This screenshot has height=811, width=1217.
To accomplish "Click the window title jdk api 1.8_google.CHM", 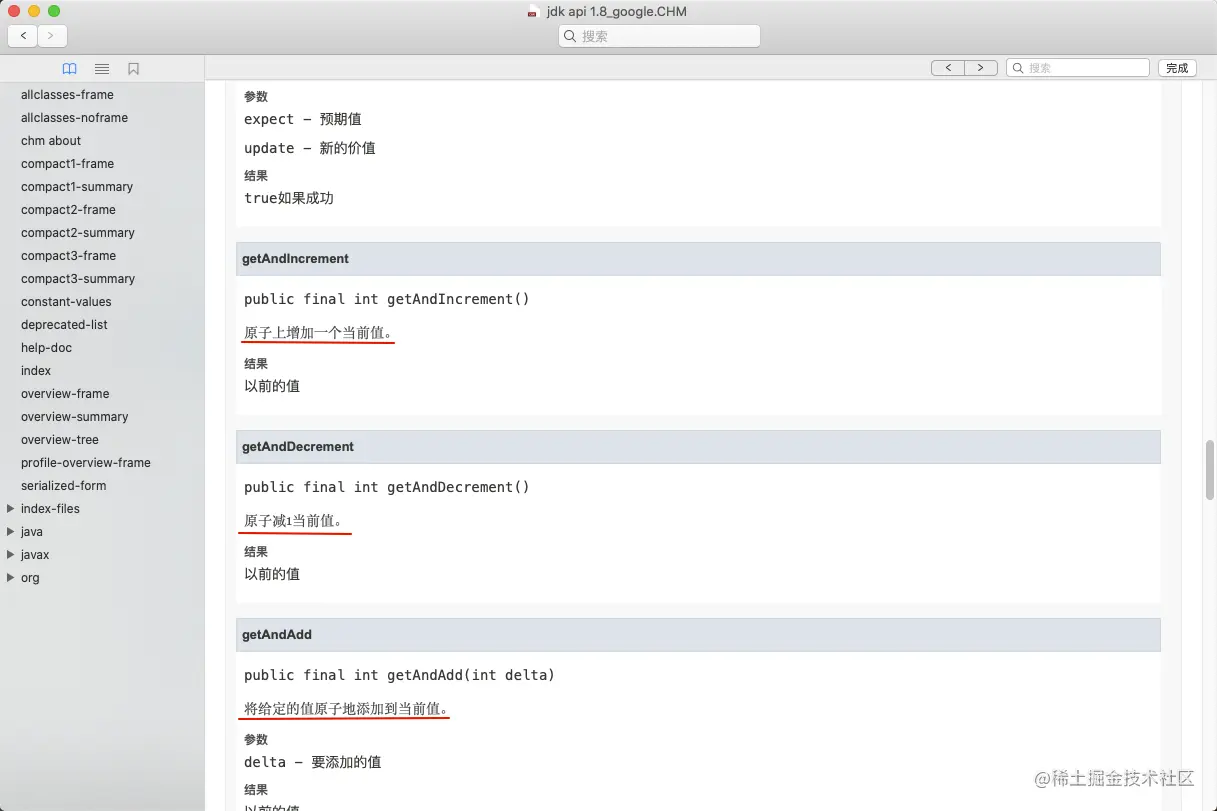I will pos(617,12).
